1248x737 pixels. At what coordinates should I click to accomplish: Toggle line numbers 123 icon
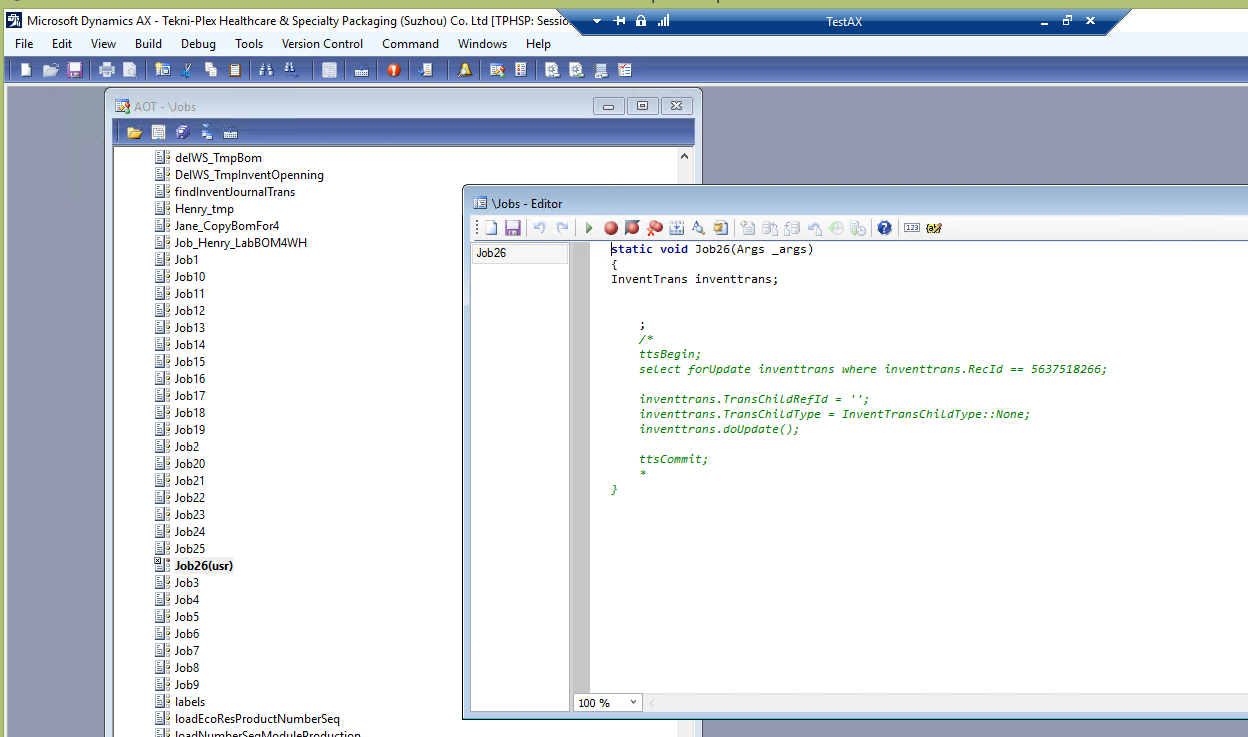[x=912, y=228]
